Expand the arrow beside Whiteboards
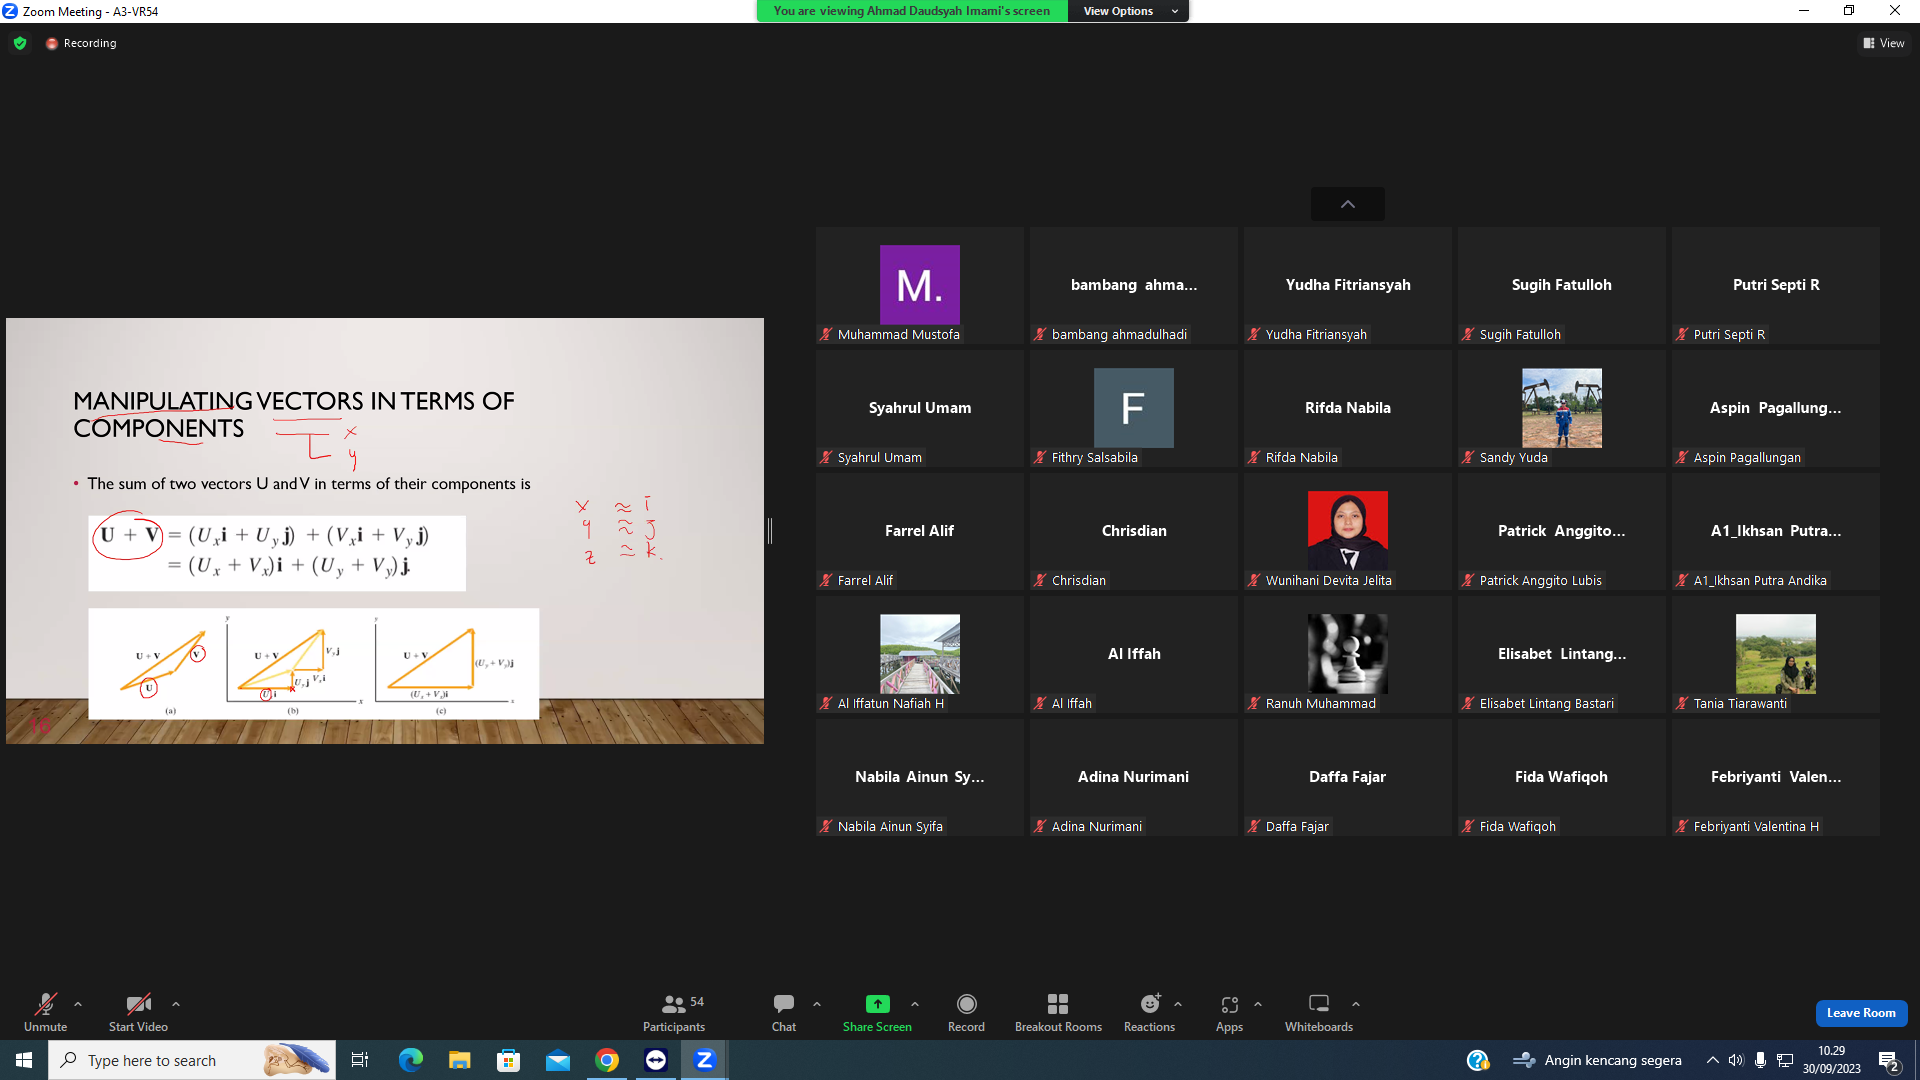The width and height of the screenshot is (1920, 1080). tap(1356, 1004)
